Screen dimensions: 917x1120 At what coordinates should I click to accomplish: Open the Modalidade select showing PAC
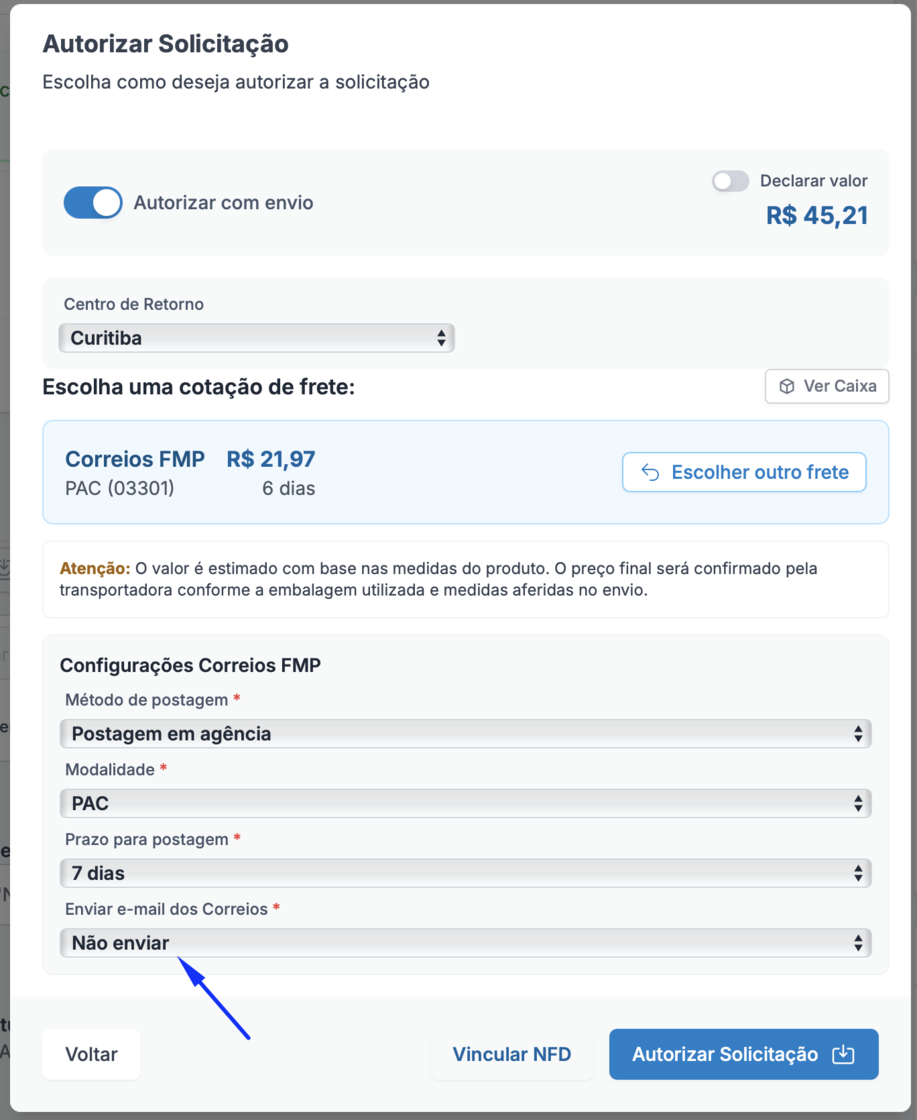click(465, 803)
